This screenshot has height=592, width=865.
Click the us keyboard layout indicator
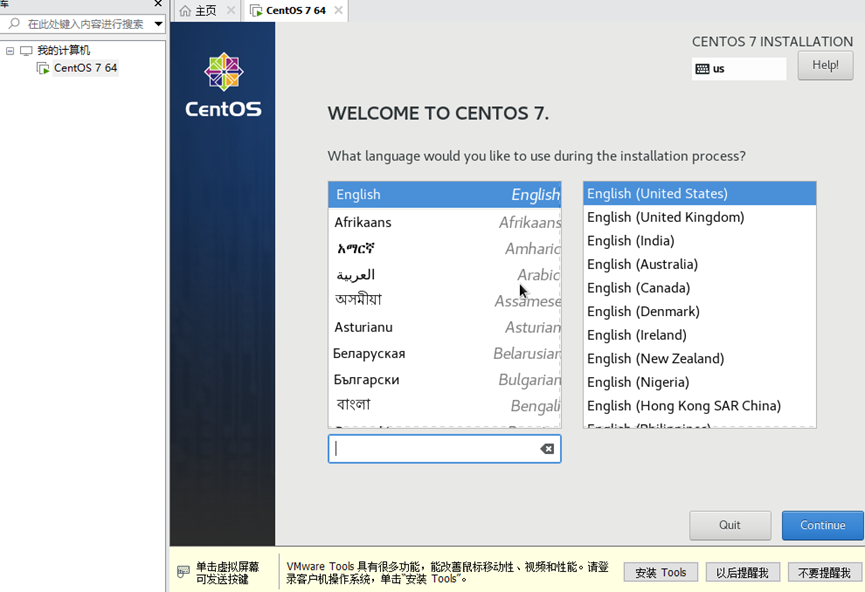pyautogui.click(x=739, y=69)
